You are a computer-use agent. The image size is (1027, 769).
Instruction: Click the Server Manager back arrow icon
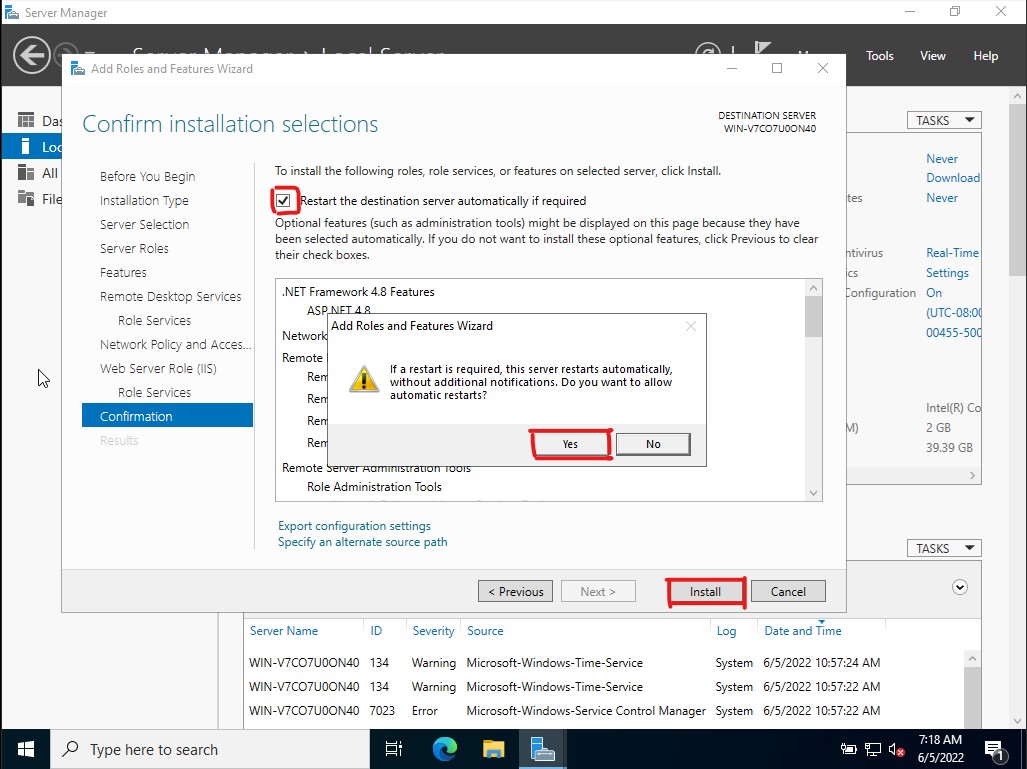coord(31,55)
